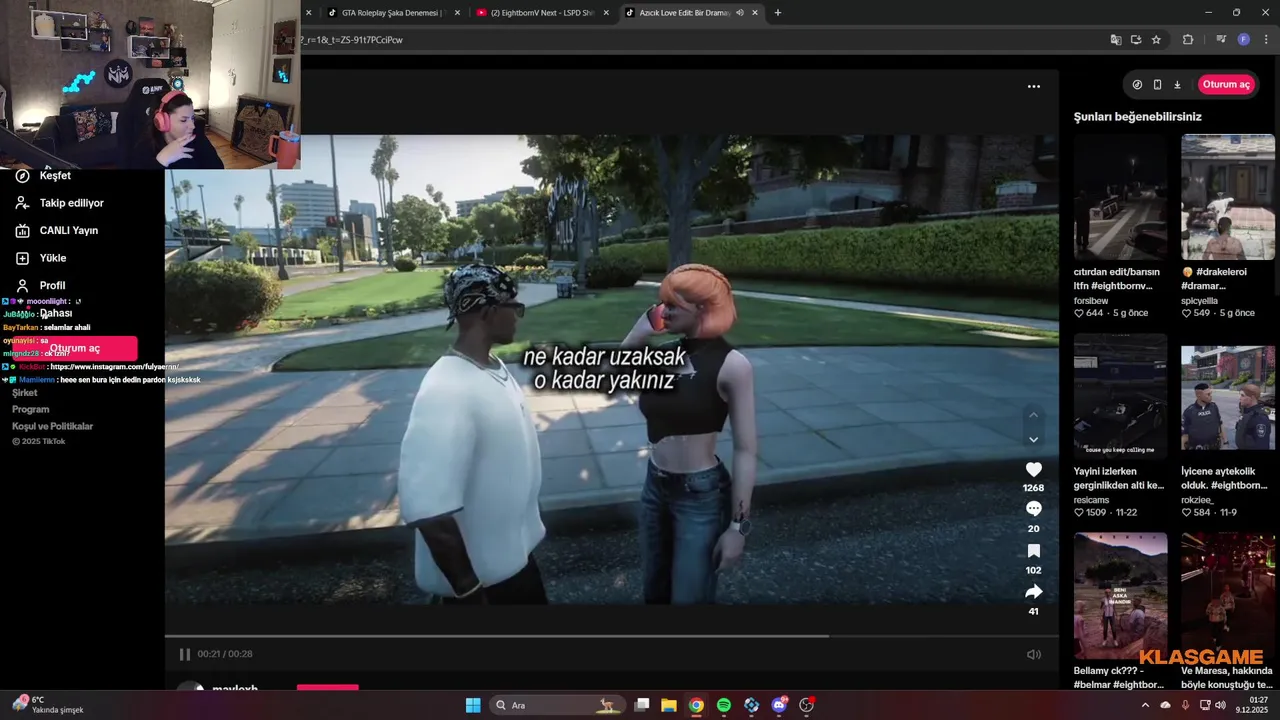
Task: Open the media controls icon in Chrome toolbar
Action: point(1221,40)
